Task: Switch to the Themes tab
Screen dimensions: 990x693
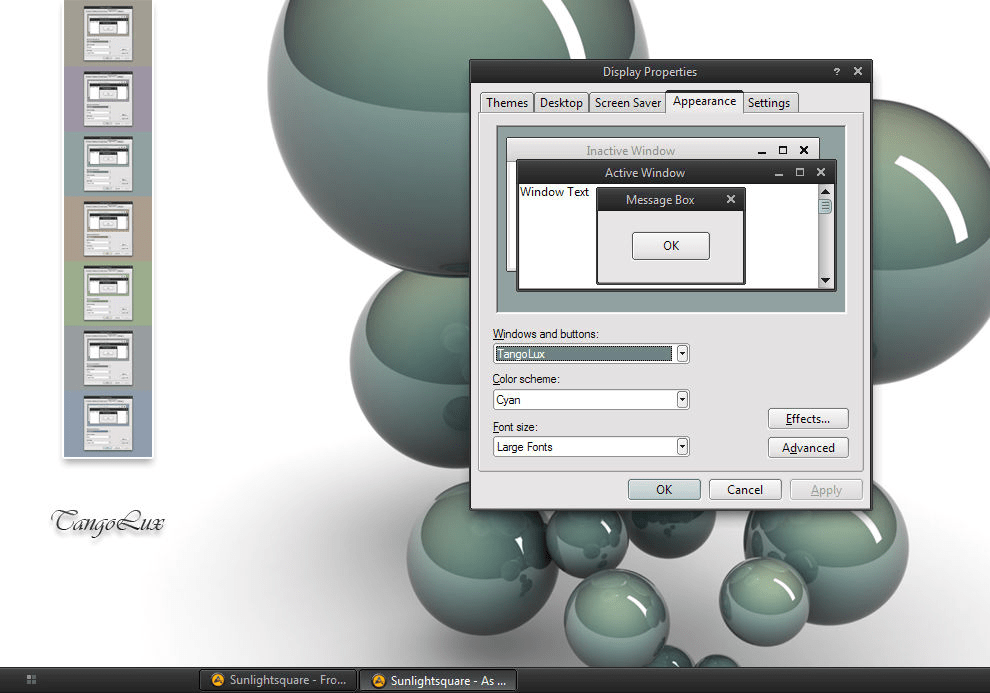Action: (x=507, y=103)
